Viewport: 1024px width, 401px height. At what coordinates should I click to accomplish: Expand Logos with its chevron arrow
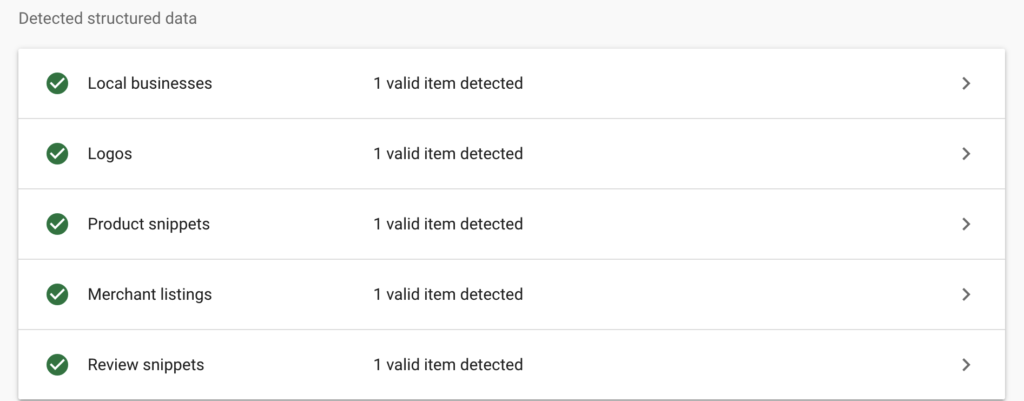click(x=967, y=153)
